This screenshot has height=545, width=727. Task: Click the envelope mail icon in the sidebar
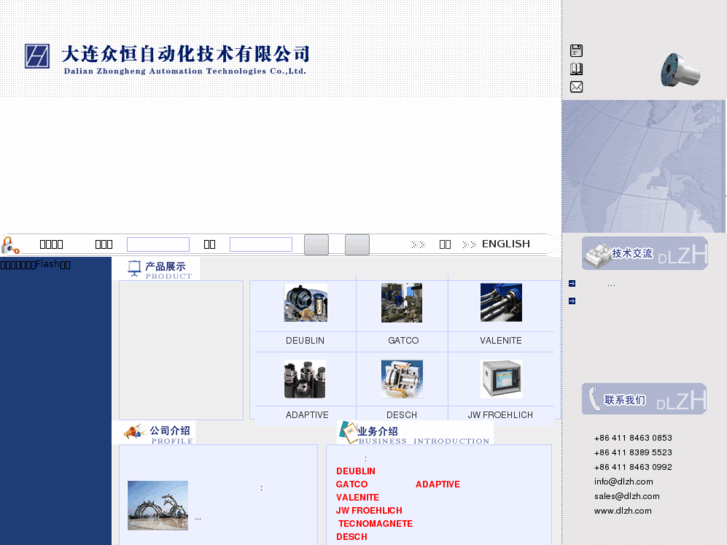[576, 87]
